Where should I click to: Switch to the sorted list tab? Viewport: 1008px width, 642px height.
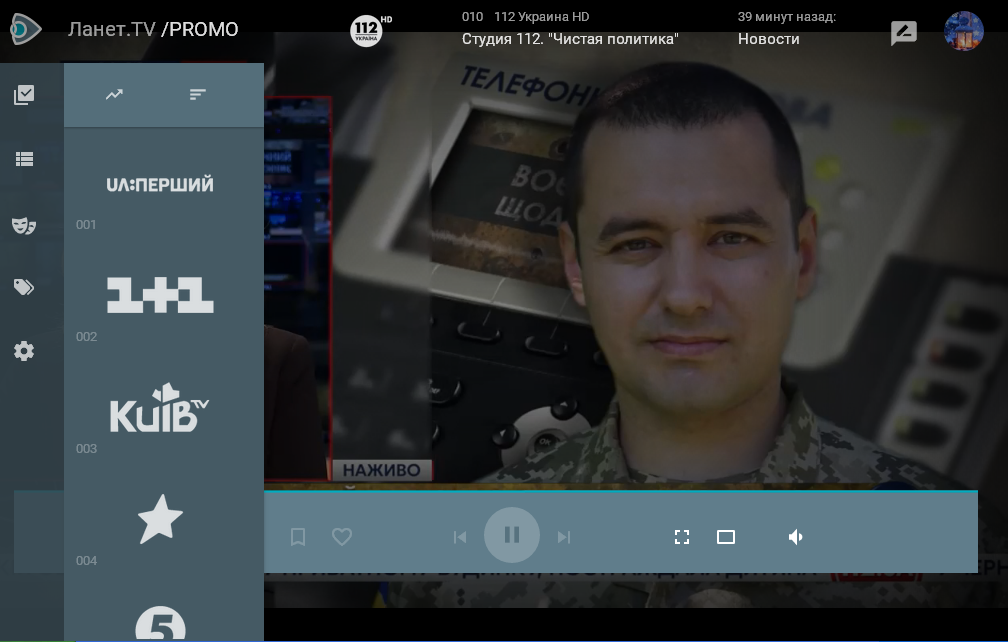pos(198,95)
